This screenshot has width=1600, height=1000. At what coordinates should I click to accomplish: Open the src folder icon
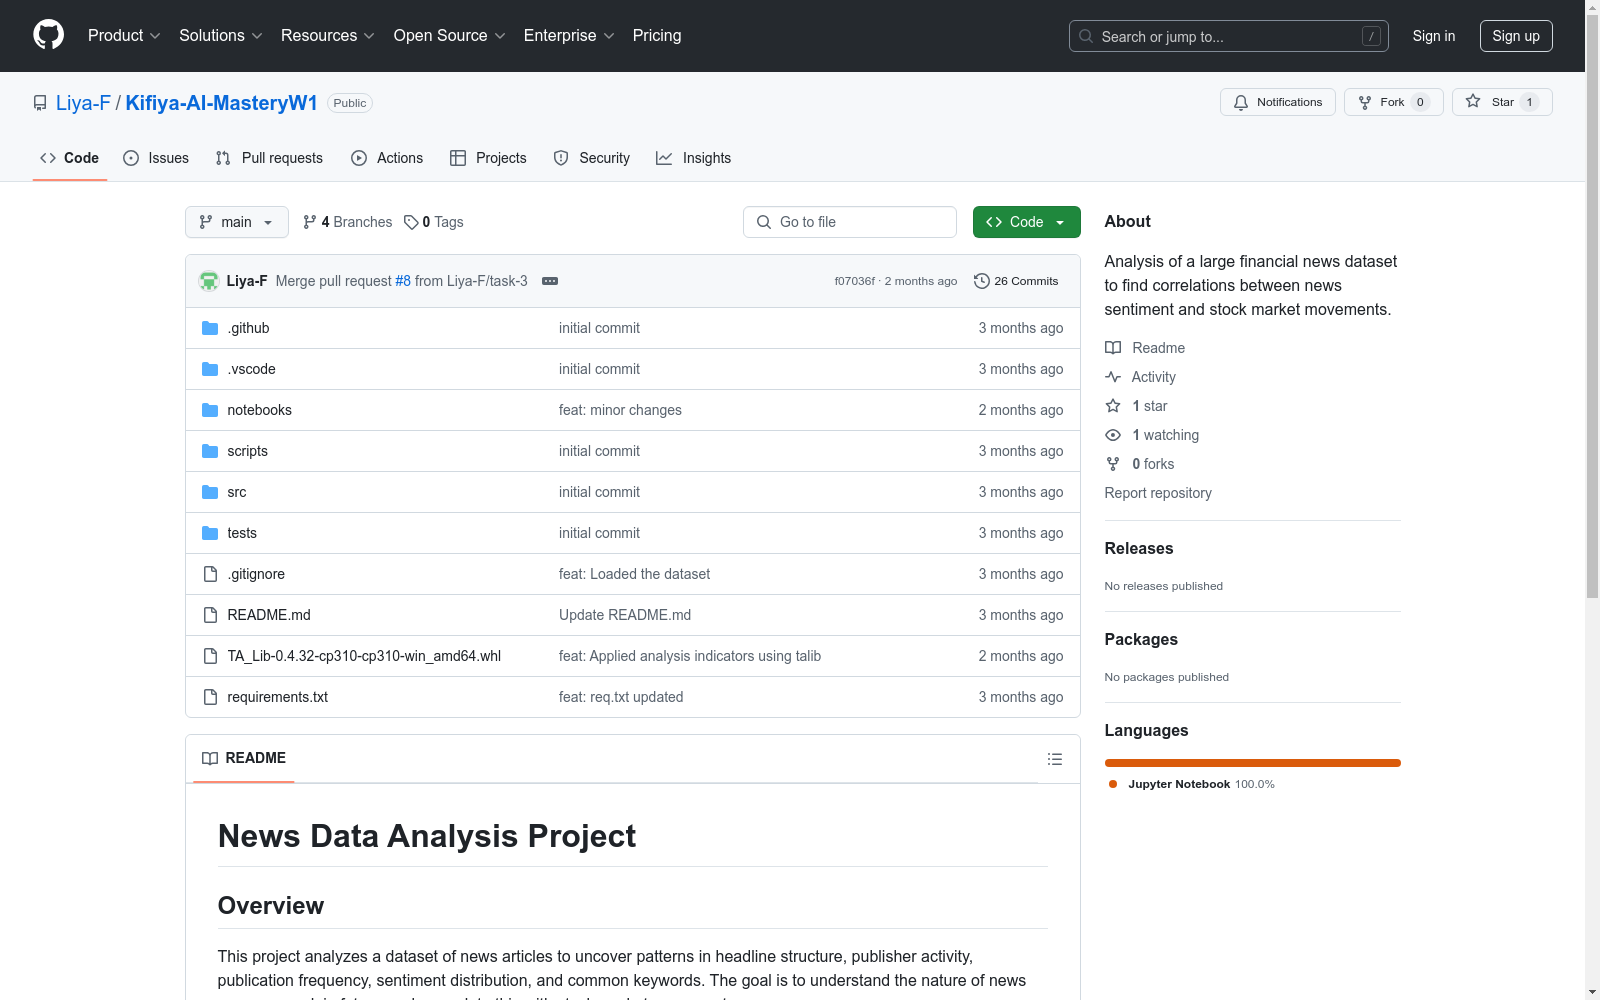(210, 492)
